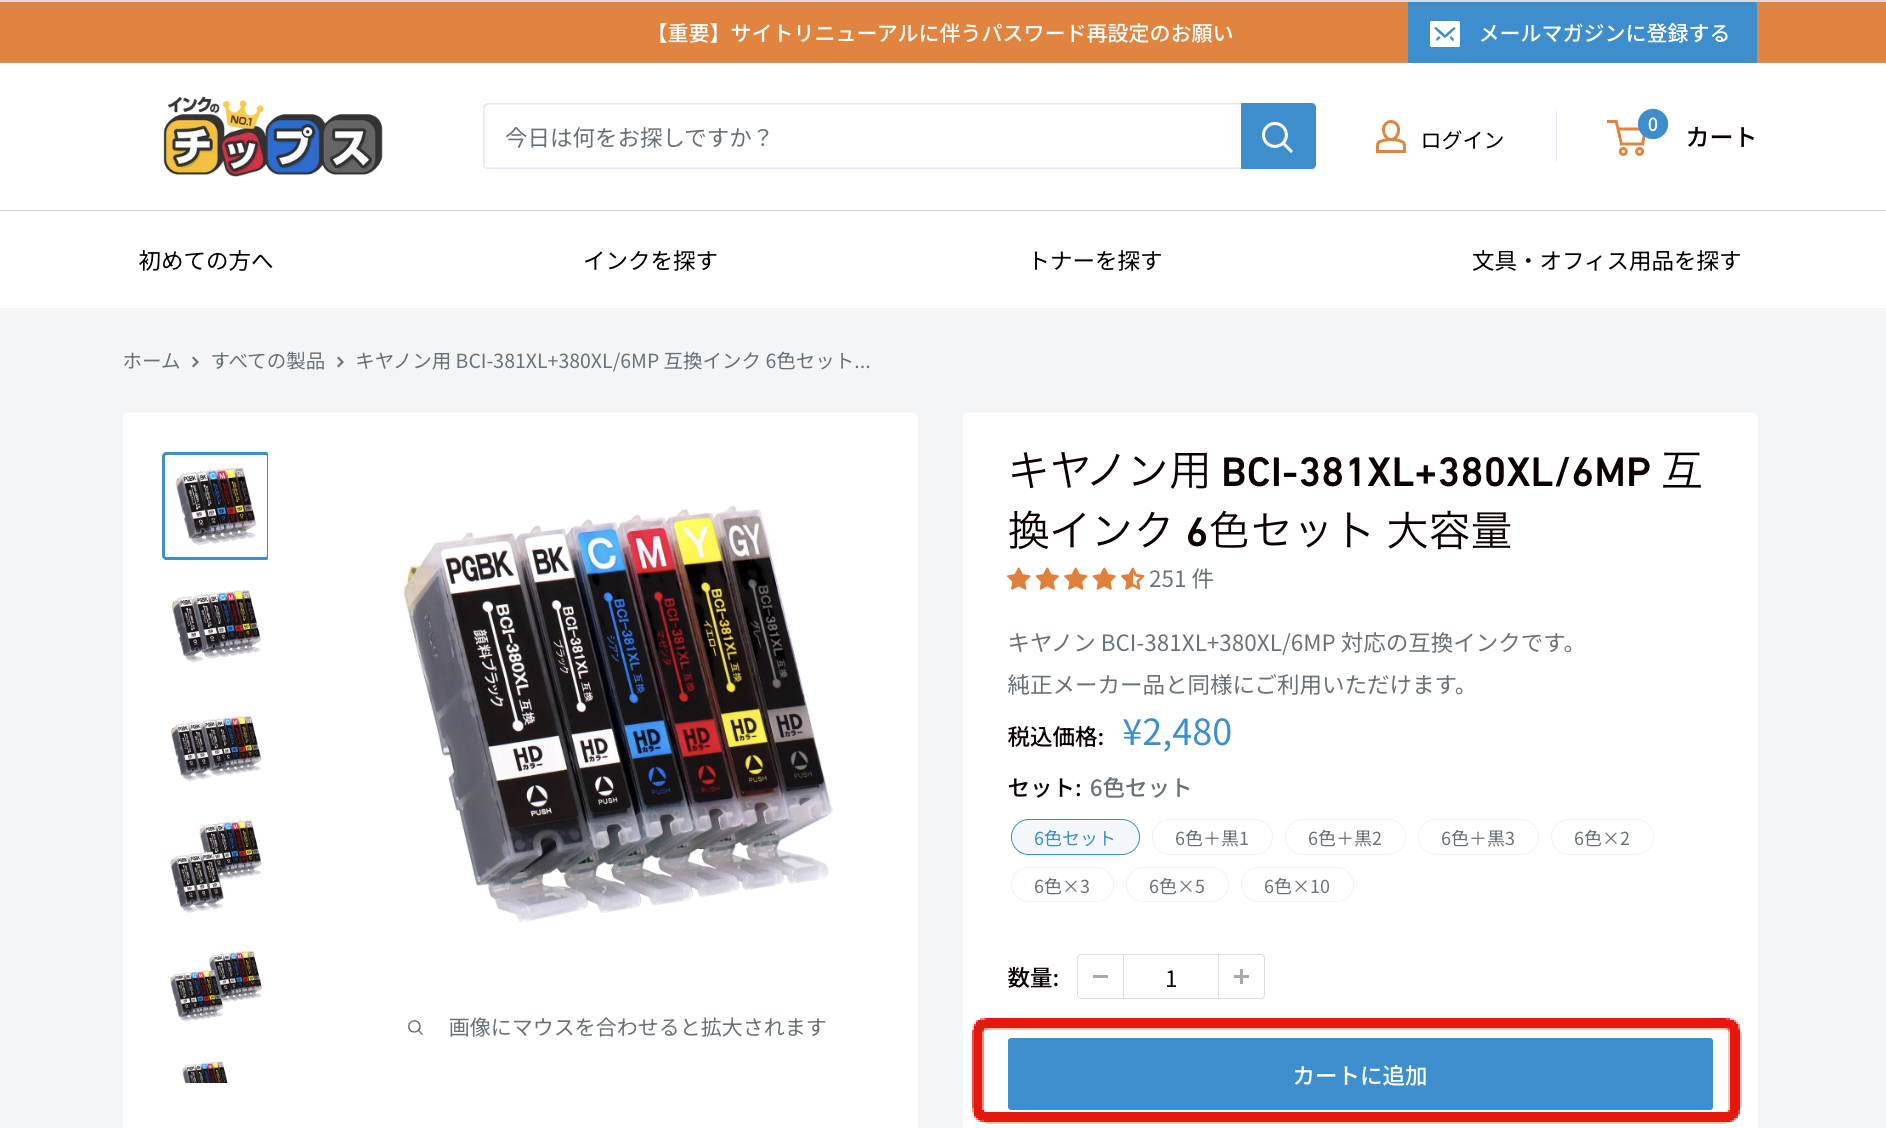Select the 6色×2 option
This screenshot has height=1128, width=1886.
1602,838
